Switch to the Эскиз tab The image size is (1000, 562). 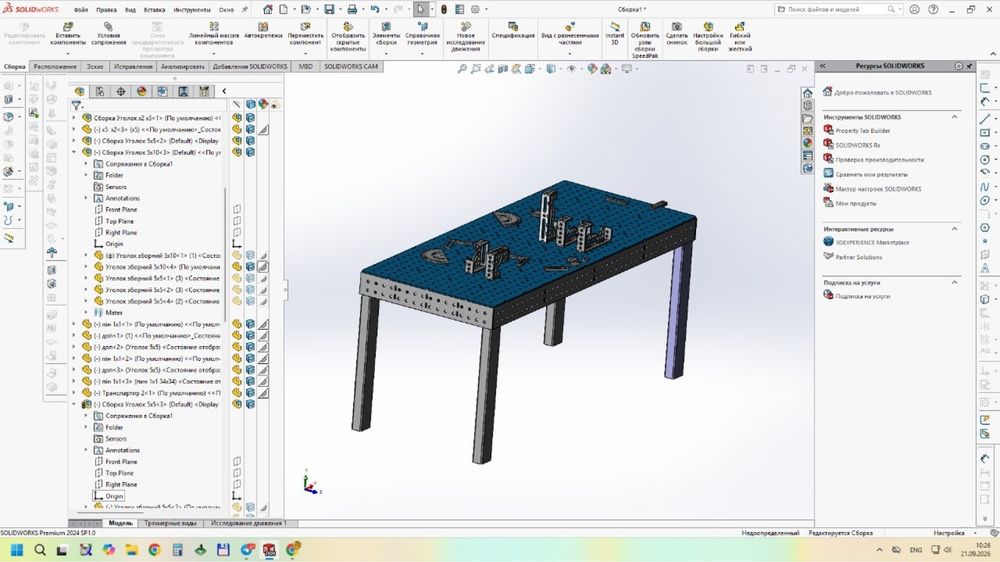(x=95, y=66)
